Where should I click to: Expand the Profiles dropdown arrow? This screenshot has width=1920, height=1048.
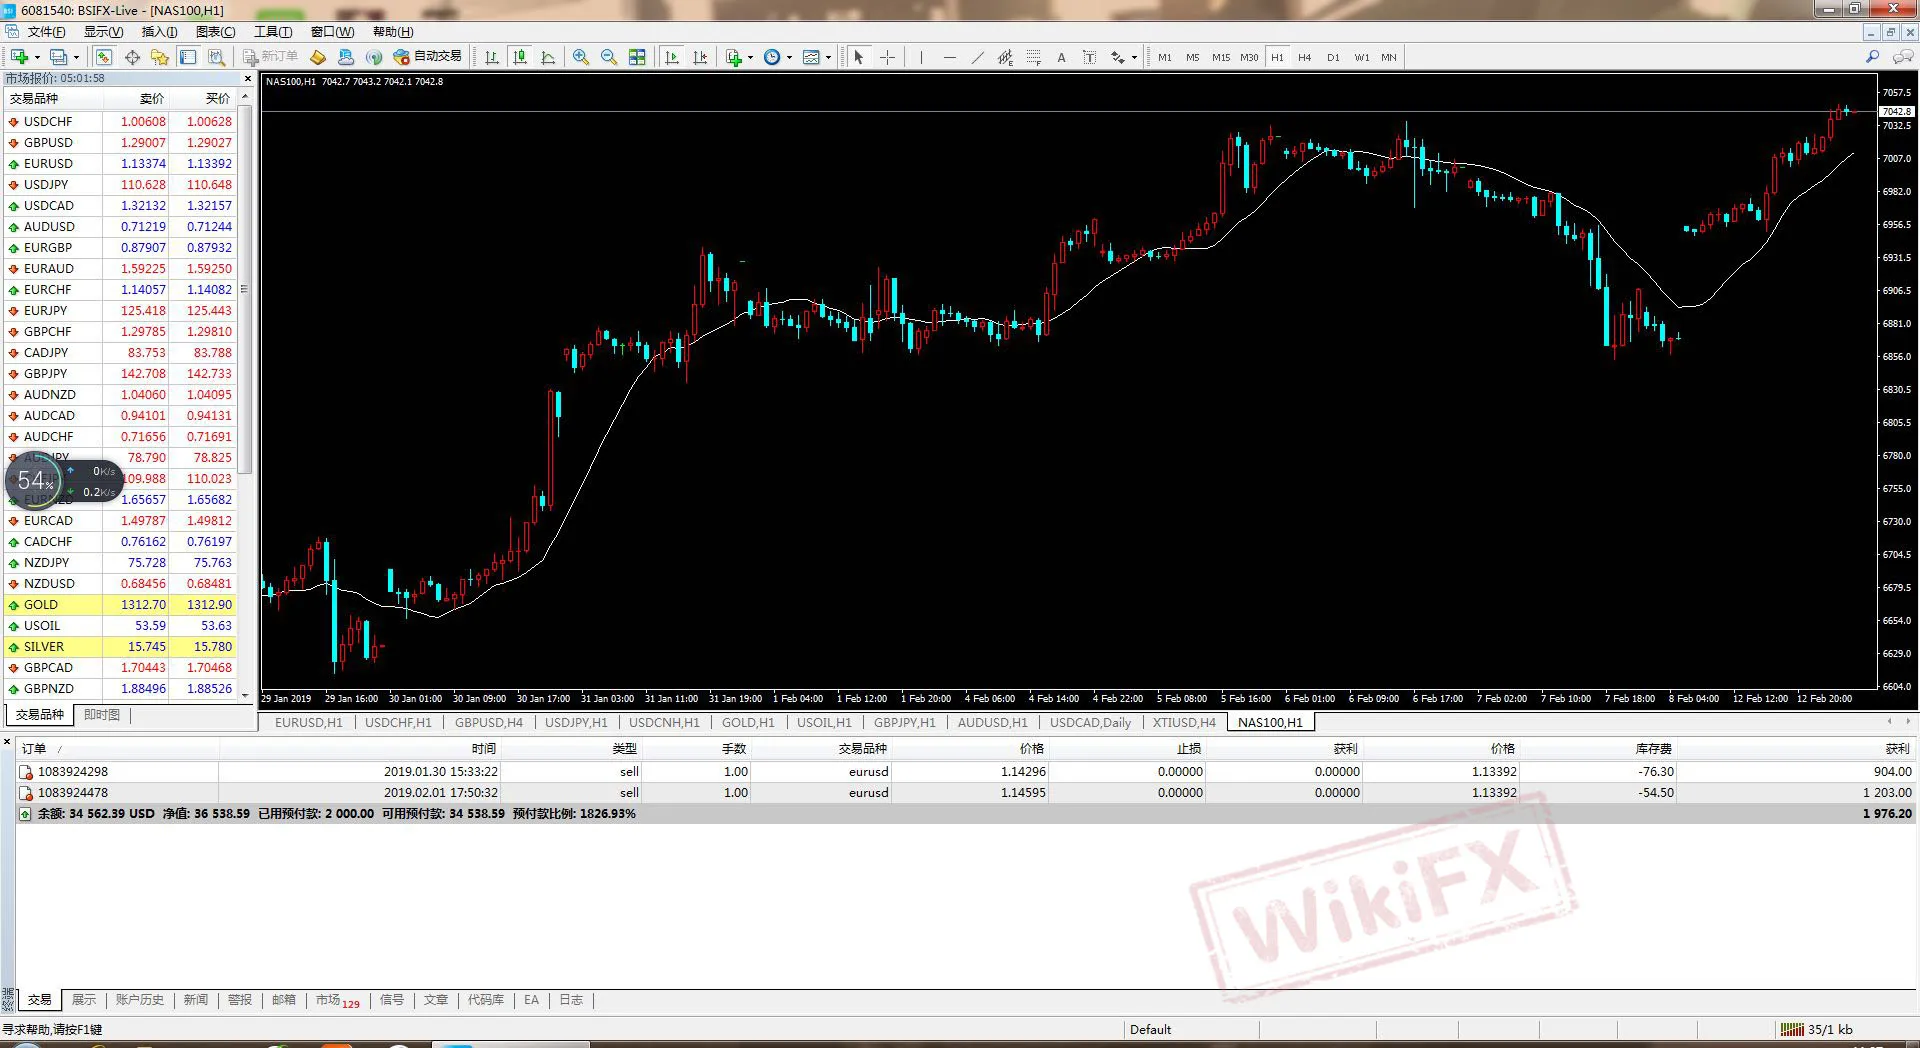(x=77, y=58)
